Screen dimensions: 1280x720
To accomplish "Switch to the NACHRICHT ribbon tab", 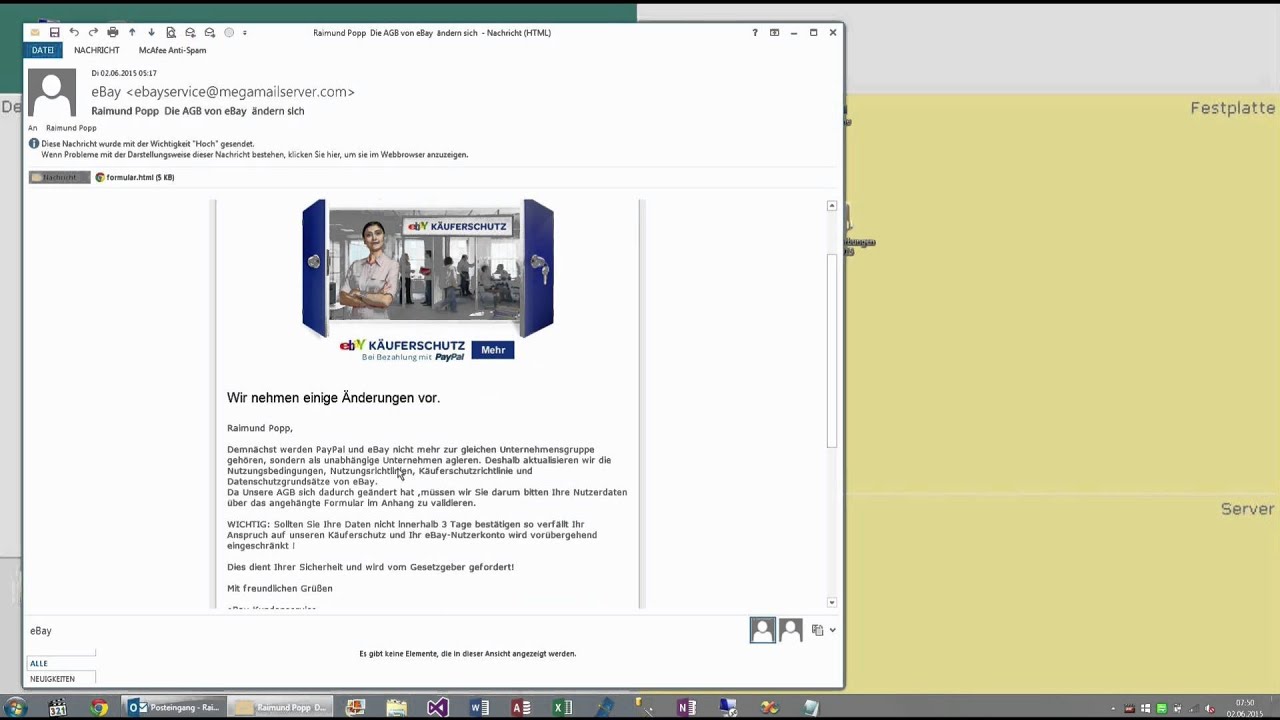I will coord(96,50).
